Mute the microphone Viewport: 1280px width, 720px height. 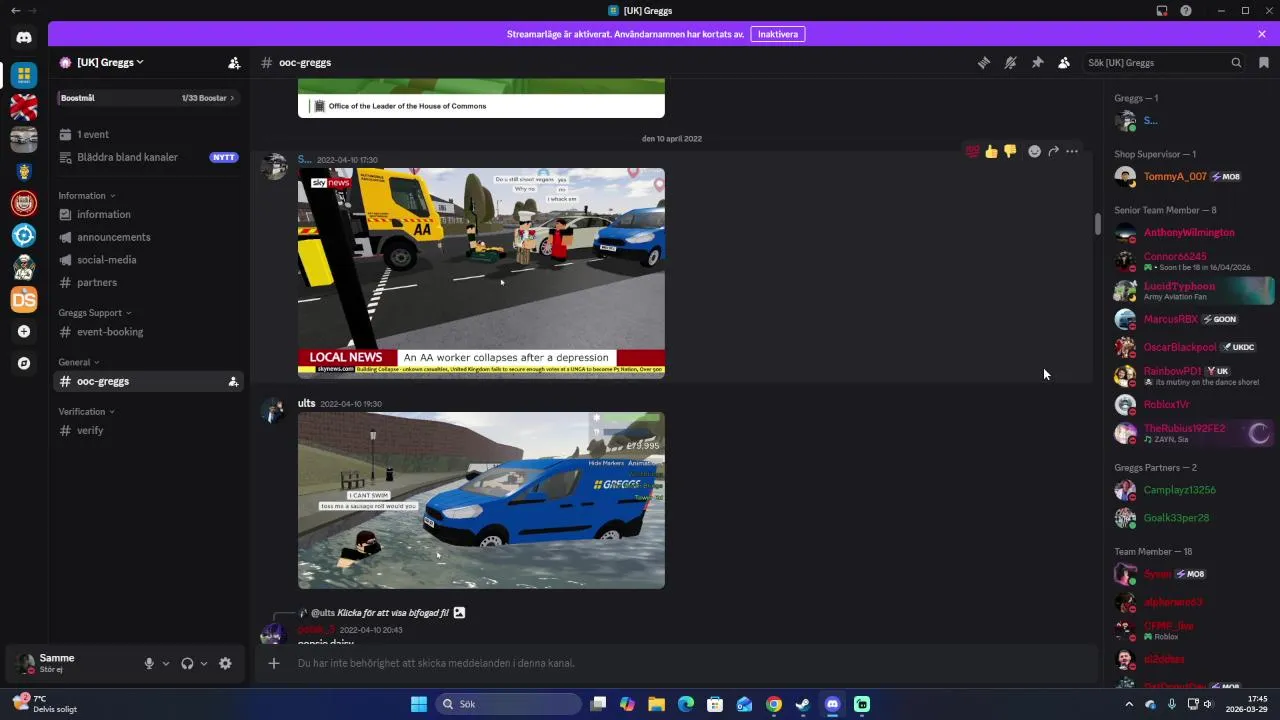tap(149, 663)
